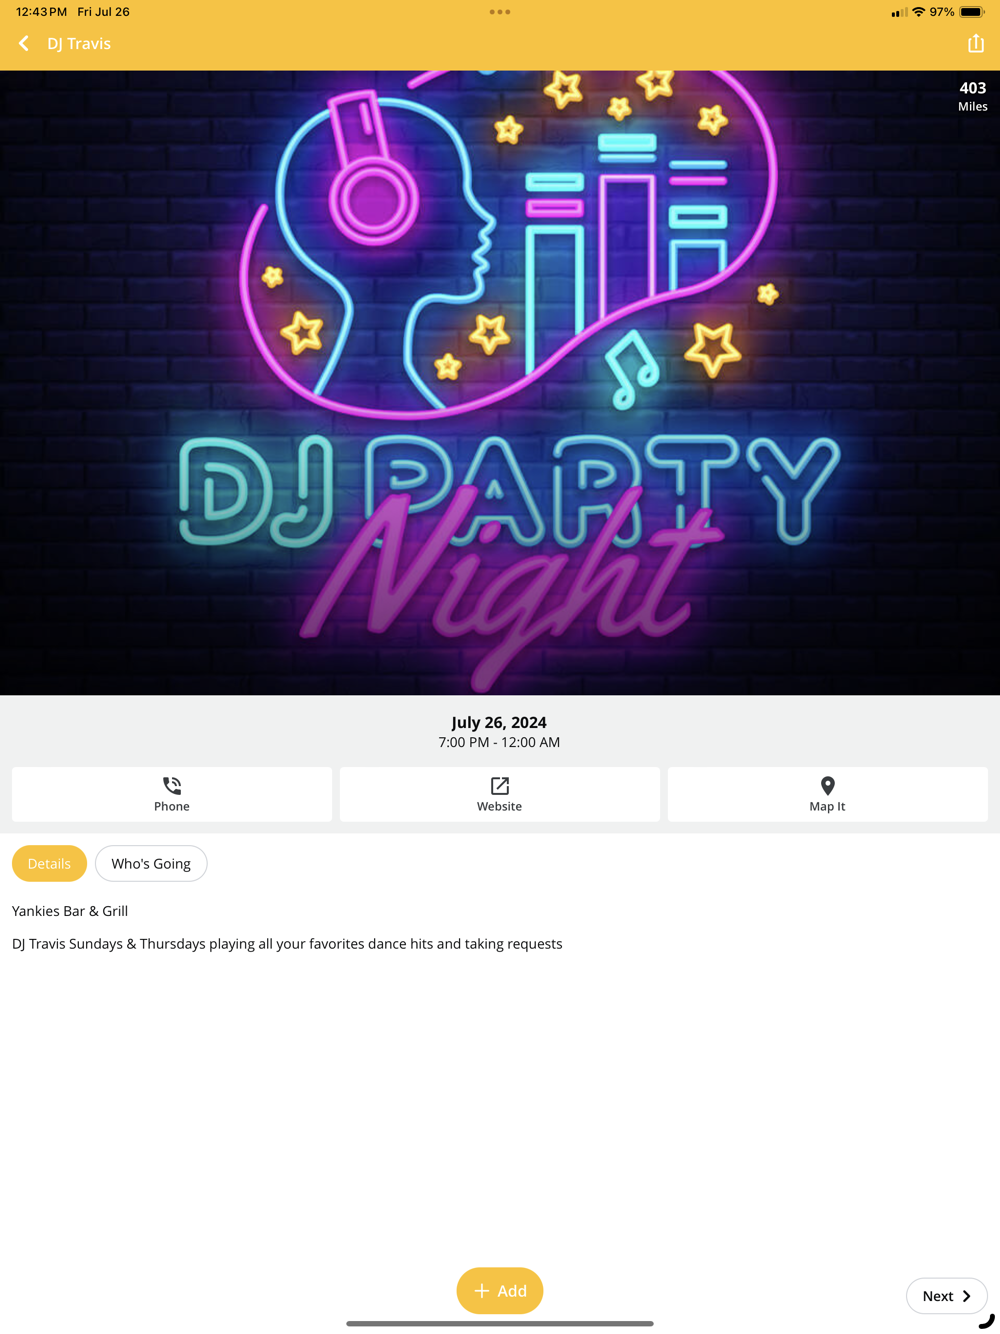
Task: Open the three-dot multitasking menu at top
Action: [x=500, y=12]
